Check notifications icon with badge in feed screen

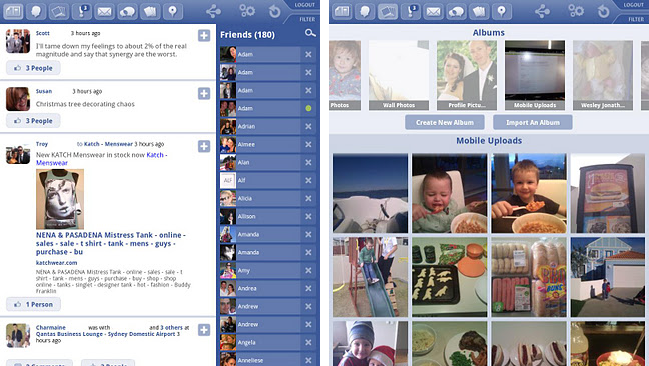tap(82, 11)
